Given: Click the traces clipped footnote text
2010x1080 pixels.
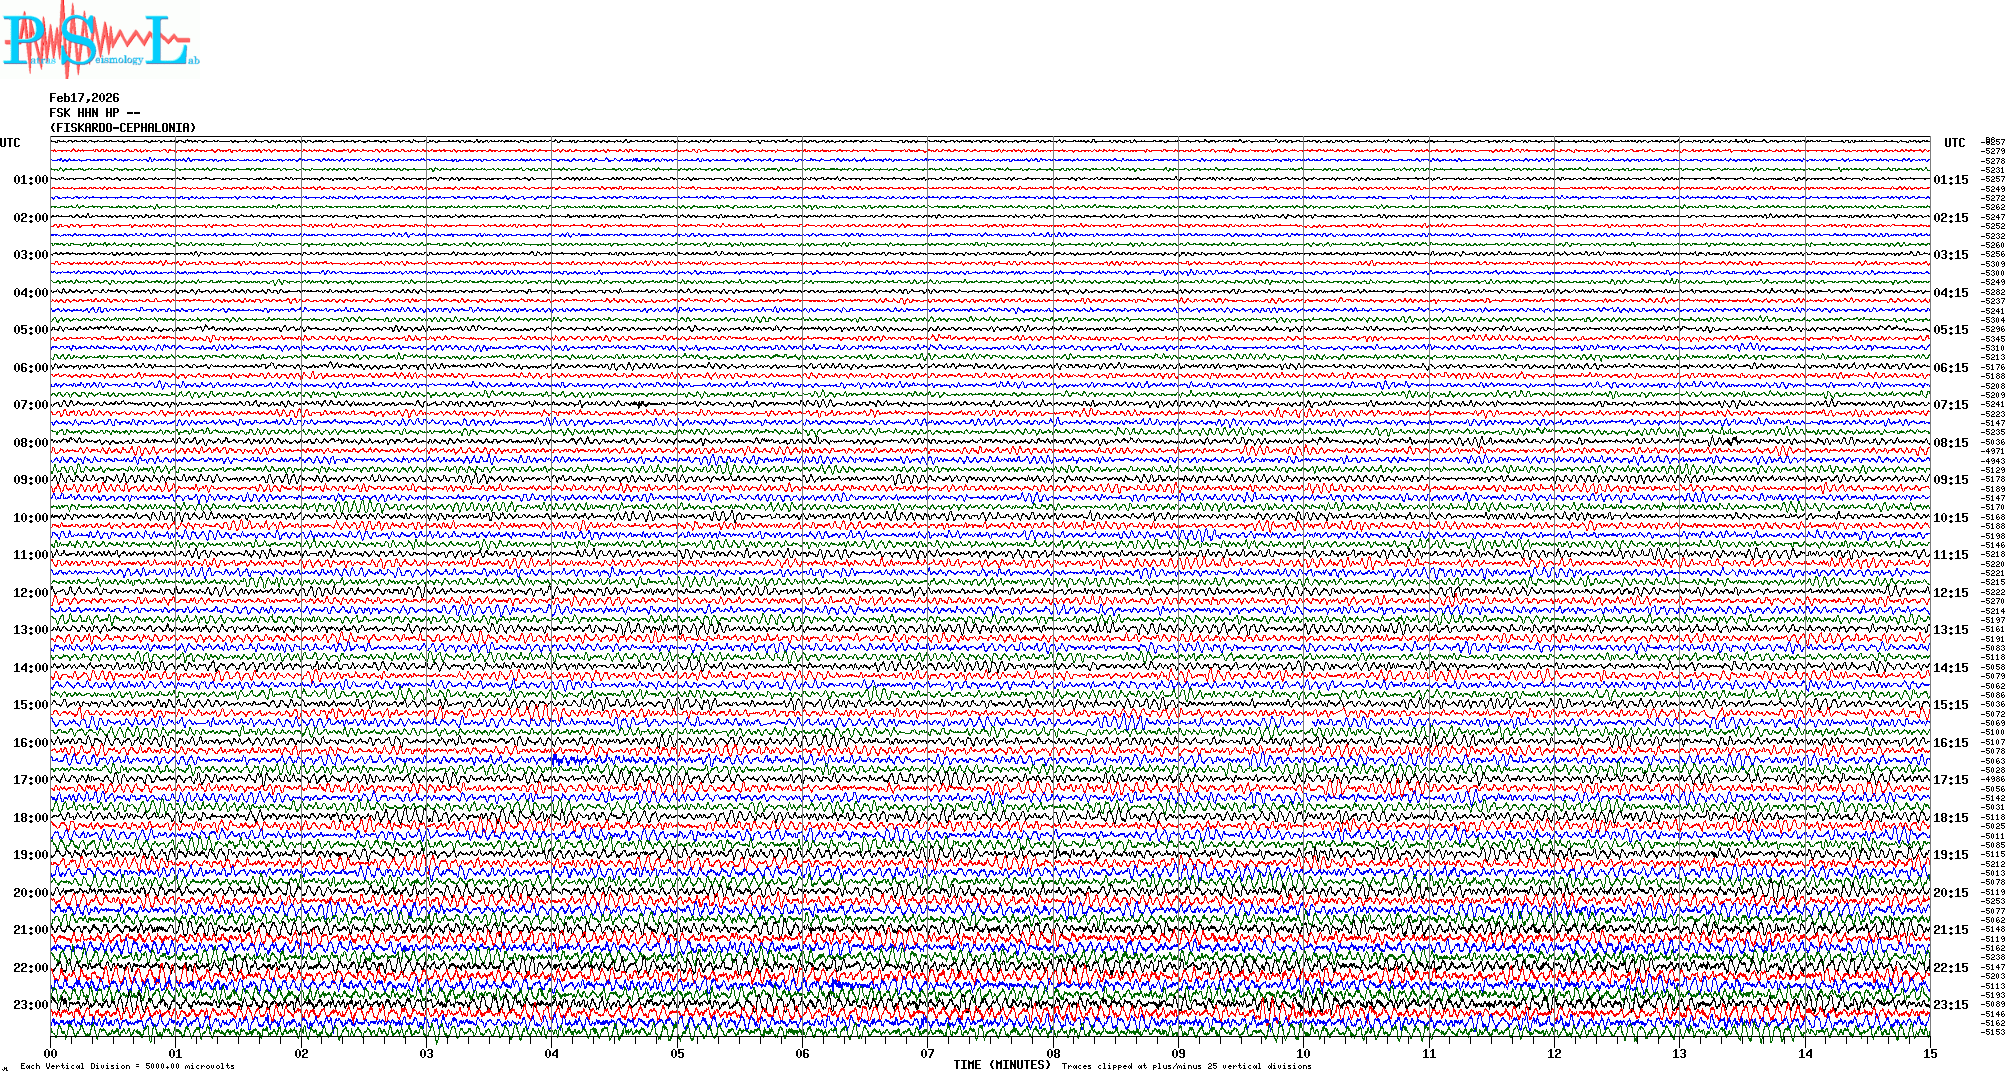Looking at the screenshot, I should 1186,1066.
